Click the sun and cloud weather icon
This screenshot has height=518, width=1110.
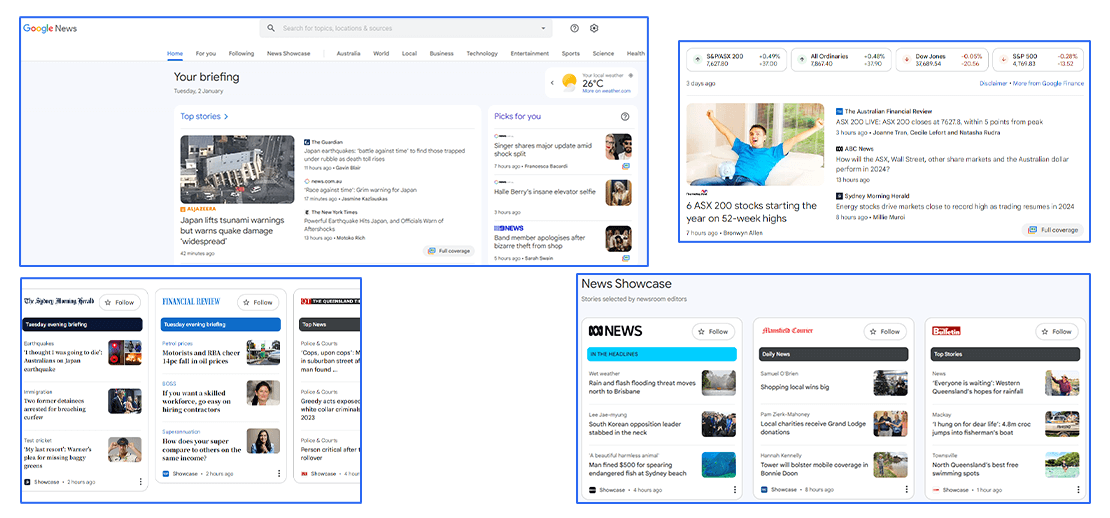569,83
